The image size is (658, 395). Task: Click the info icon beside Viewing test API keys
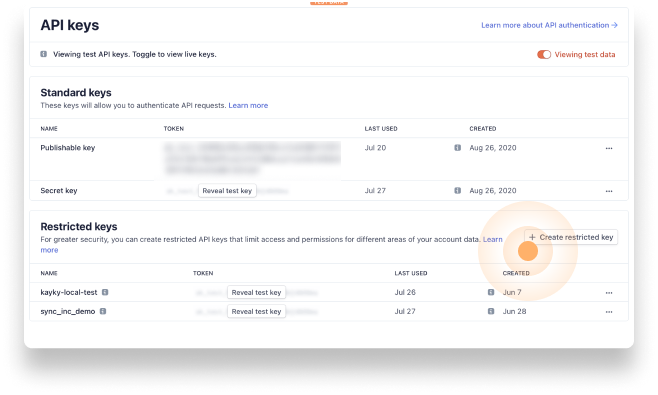click(44, 54)
